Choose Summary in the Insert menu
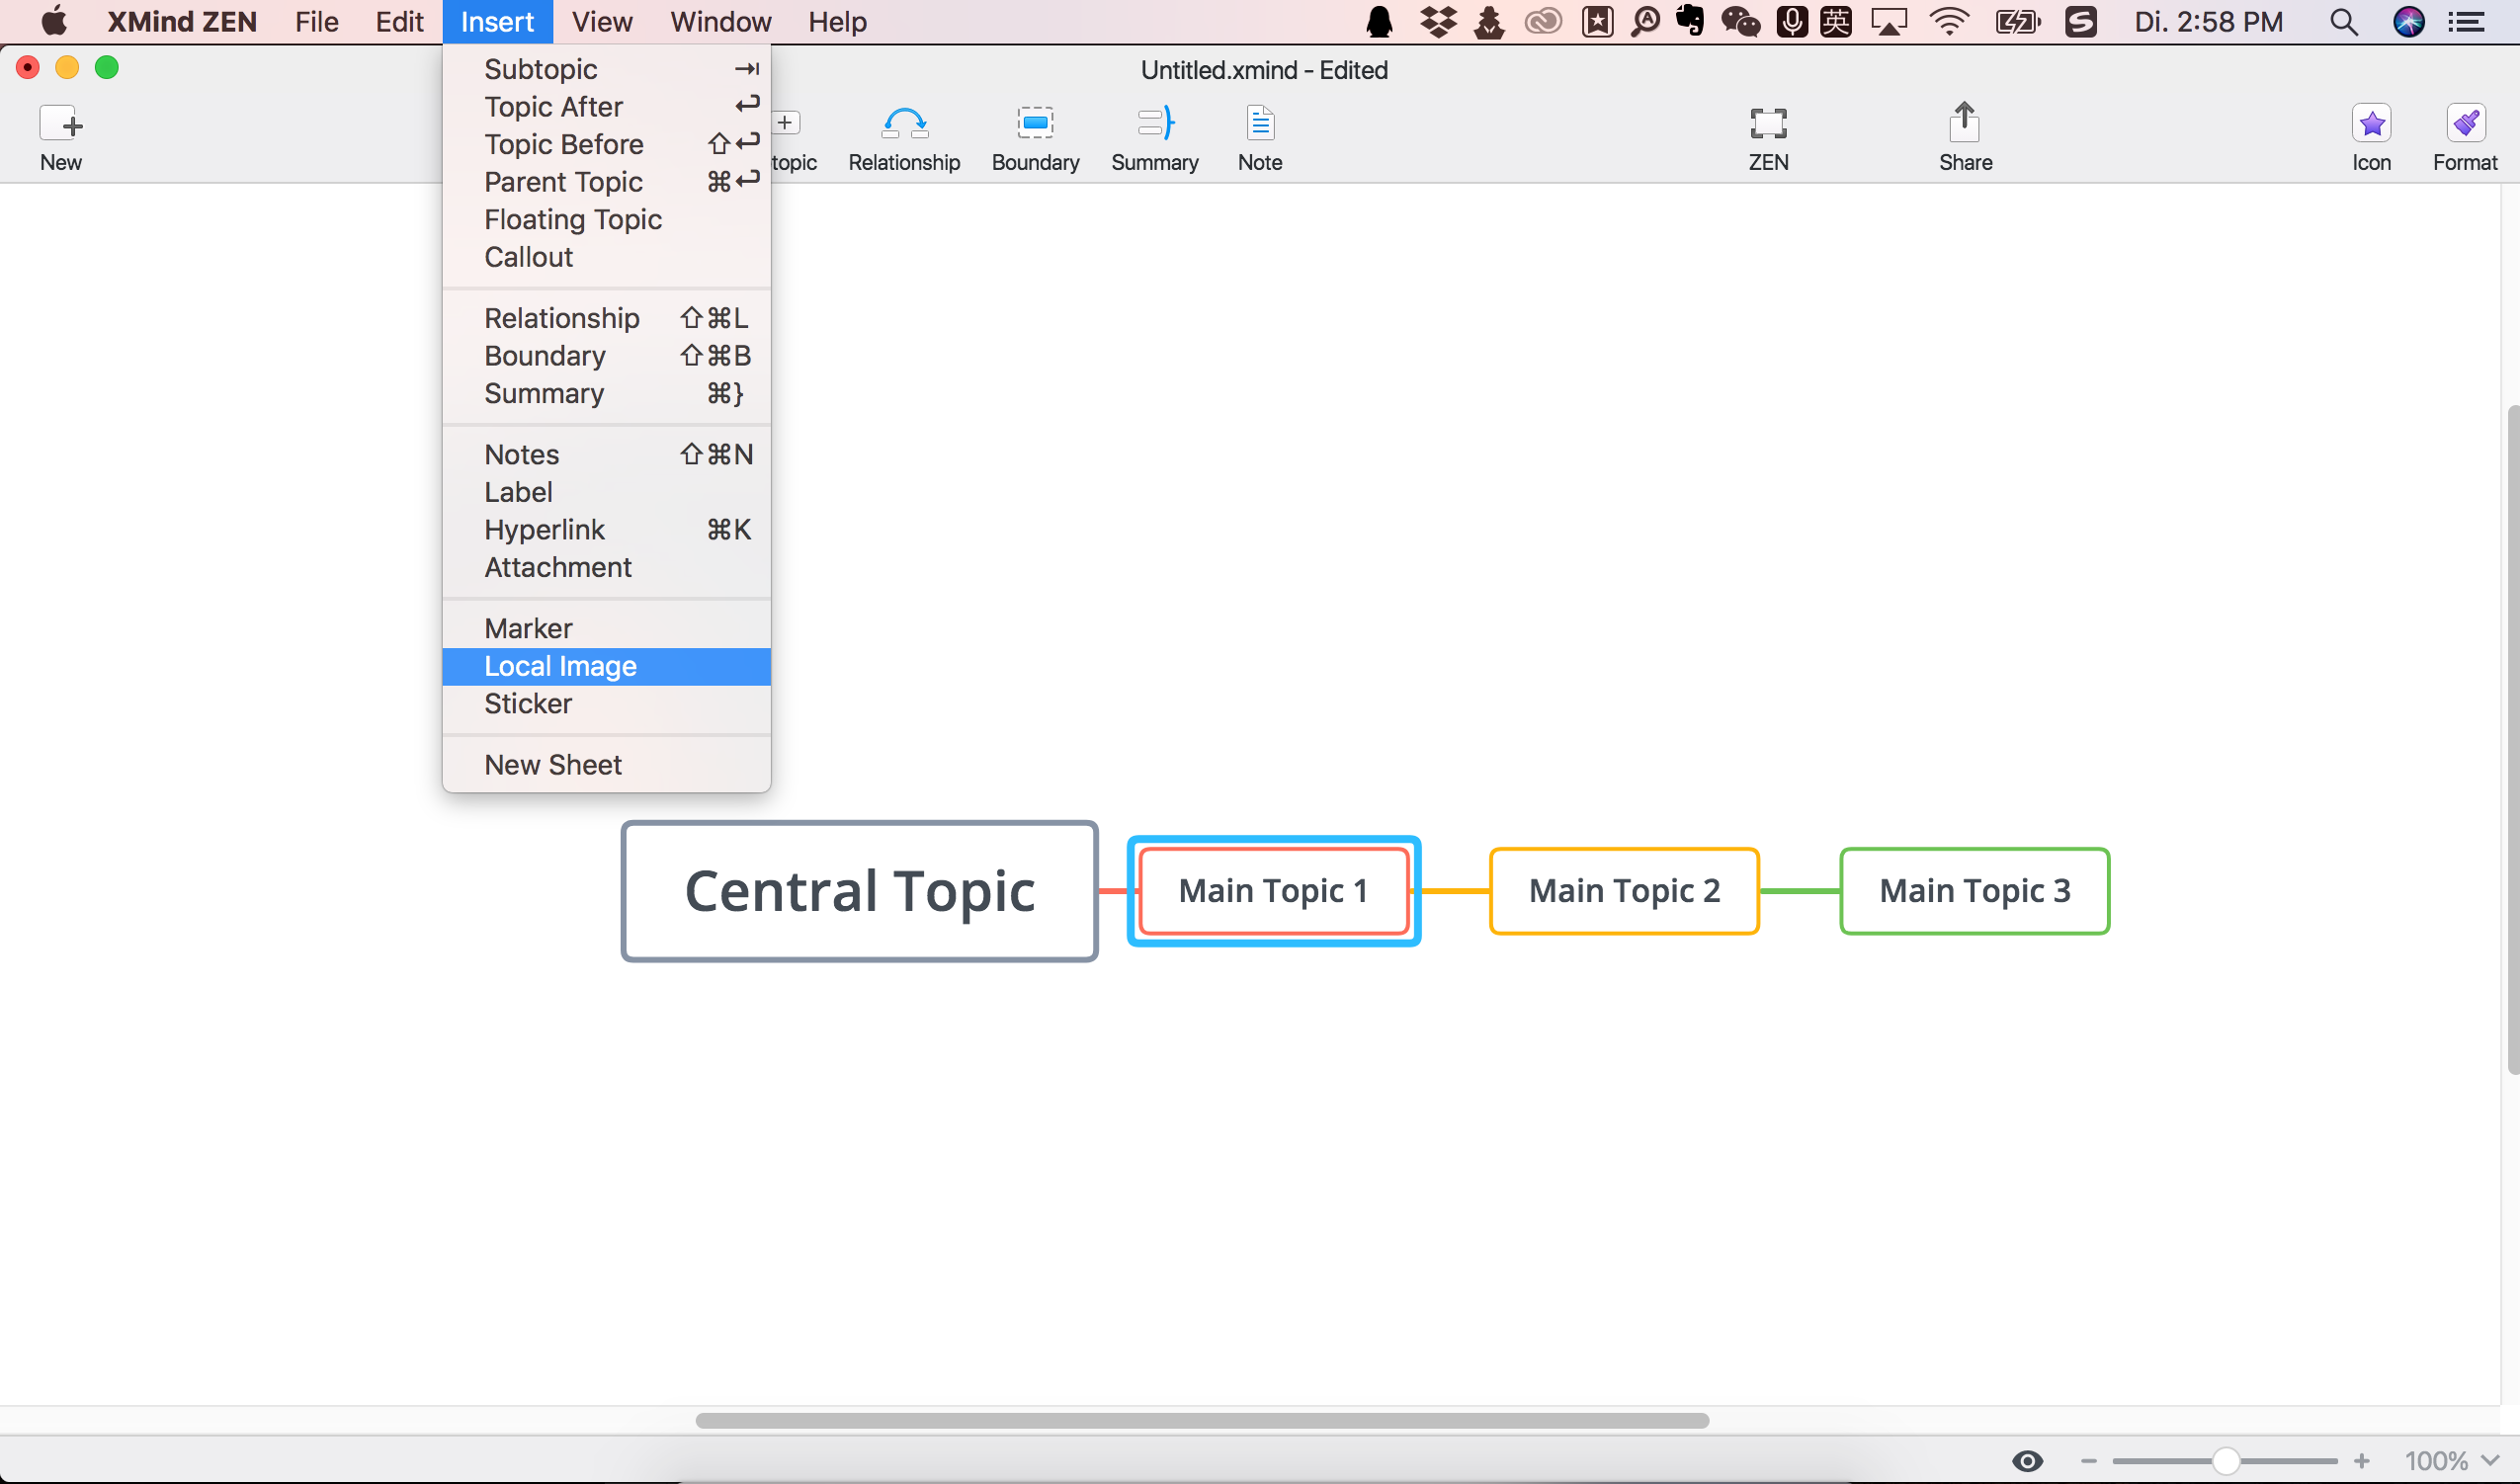 coord(606,393)
